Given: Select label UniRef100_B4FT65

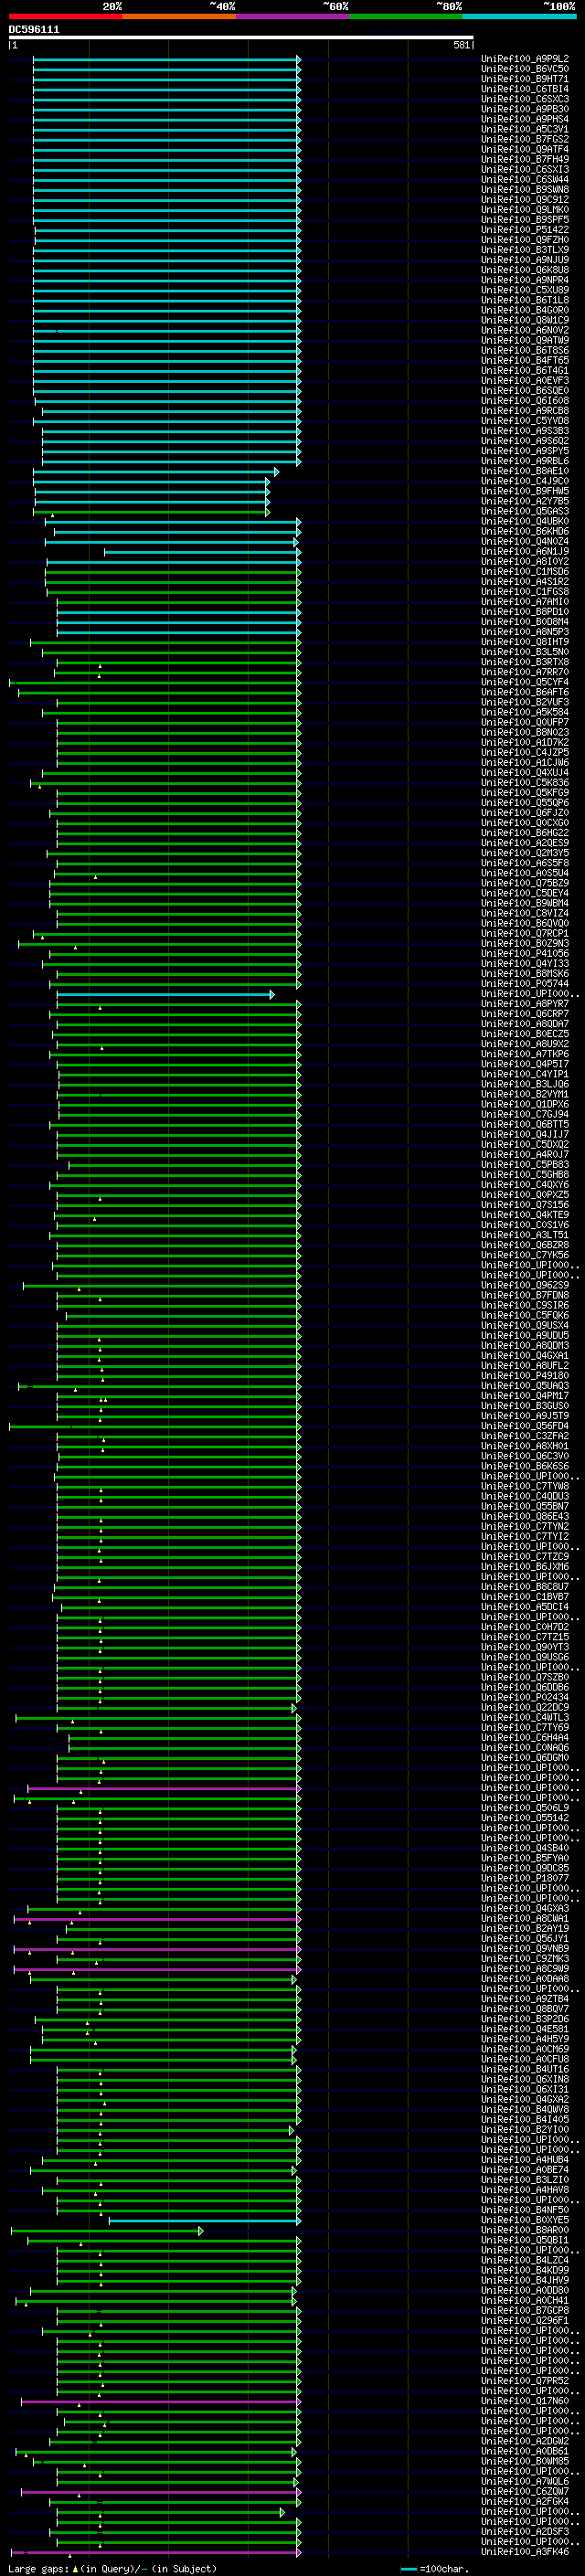Looking at the screenshot, I should point(525,360).
